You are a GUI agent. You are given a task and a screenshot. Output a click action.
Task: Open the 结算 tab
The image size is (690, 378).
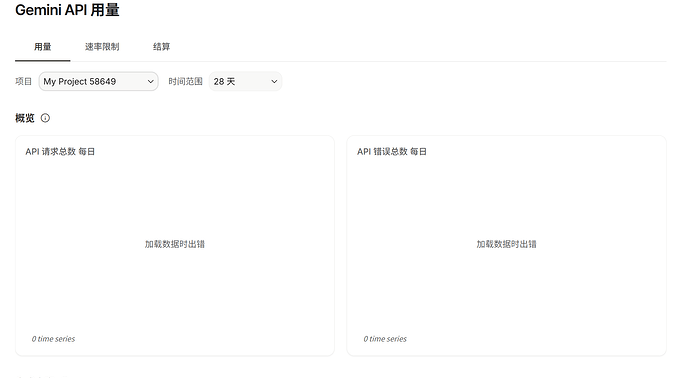pos(161,47)
